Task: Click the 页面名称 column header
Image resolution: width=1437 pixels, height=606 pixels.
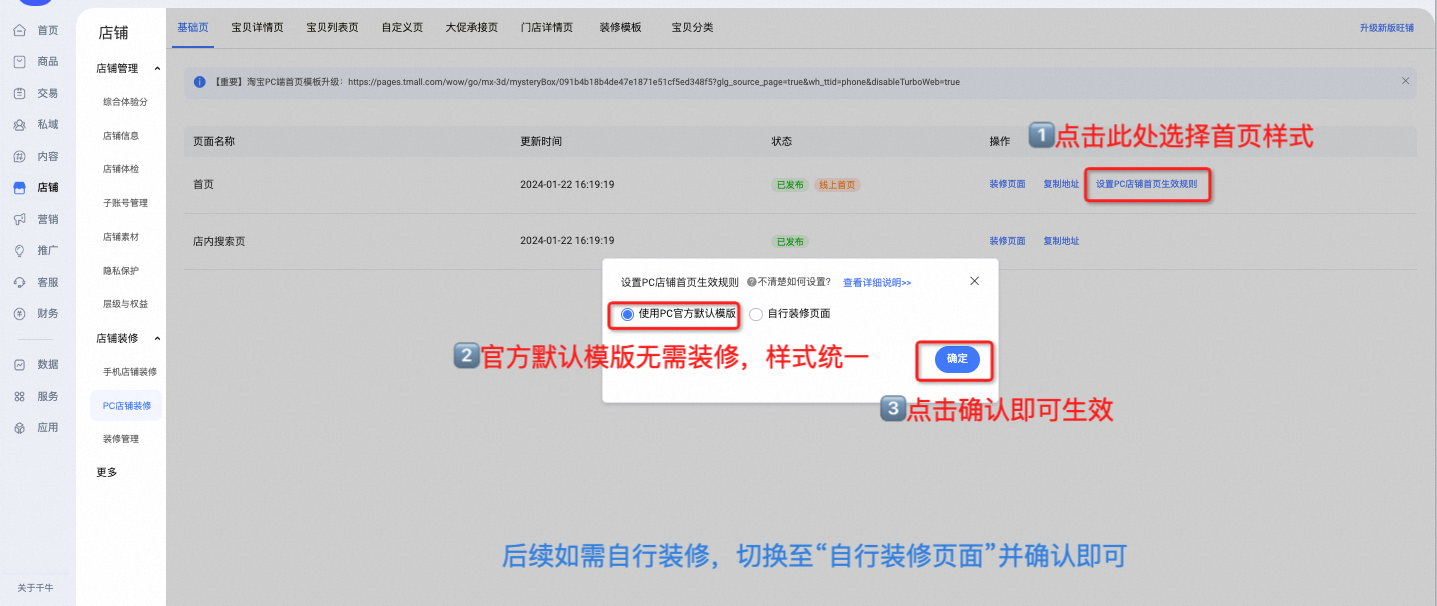Action: click(x=213, y=142)
